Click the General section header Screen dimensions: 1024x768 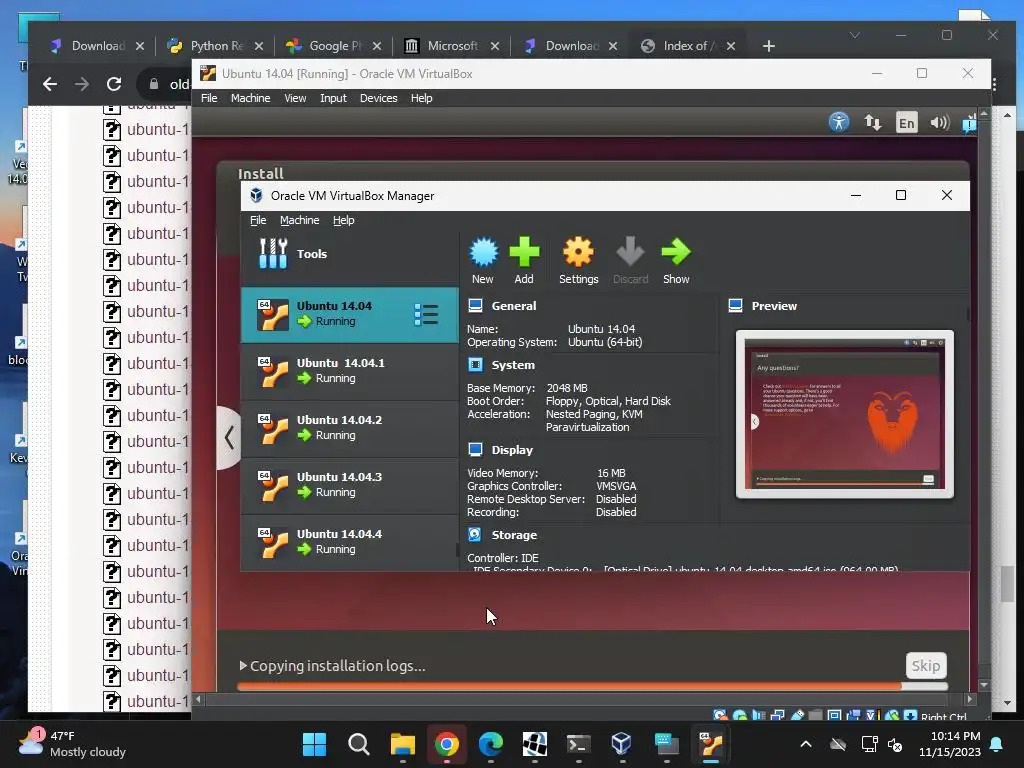513,306
